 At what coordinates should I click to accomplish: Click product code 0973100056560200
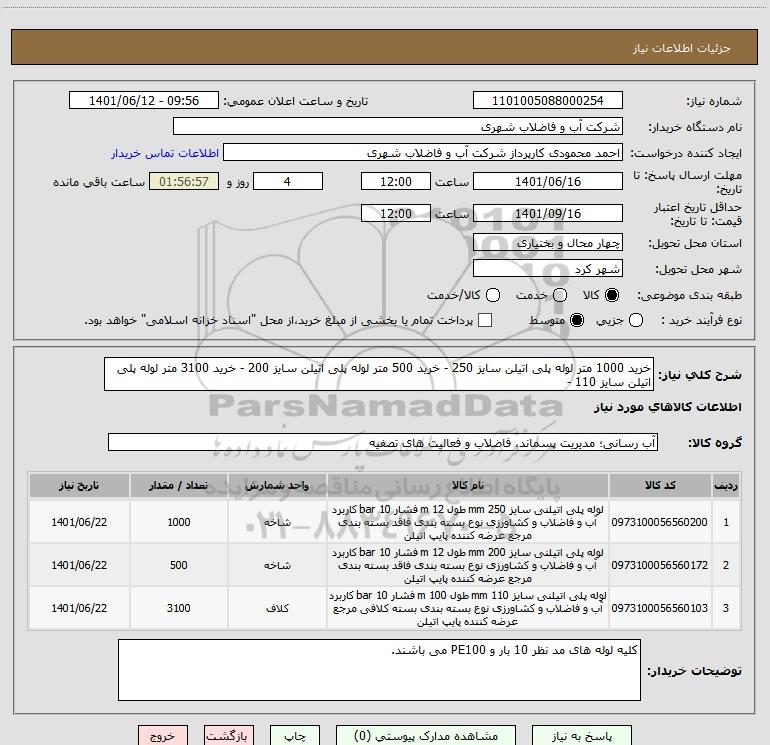click(660, 522)
